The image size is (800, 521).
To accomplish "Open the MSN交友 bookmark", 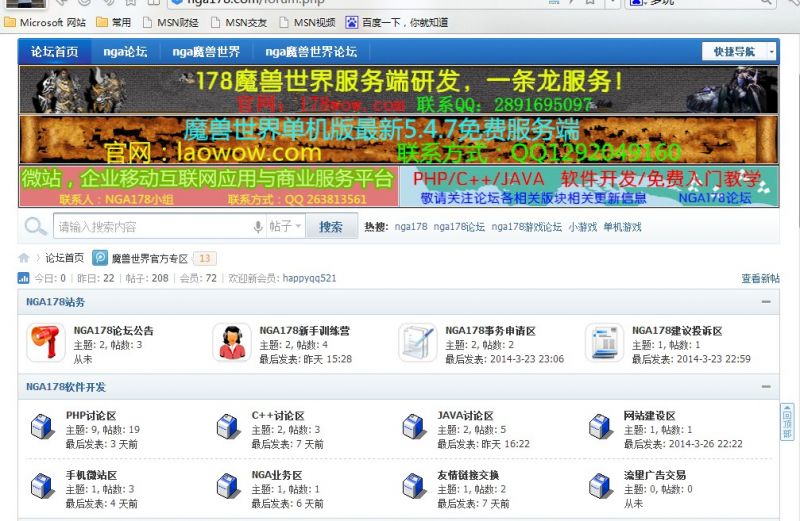I will (x=239, y=22).
